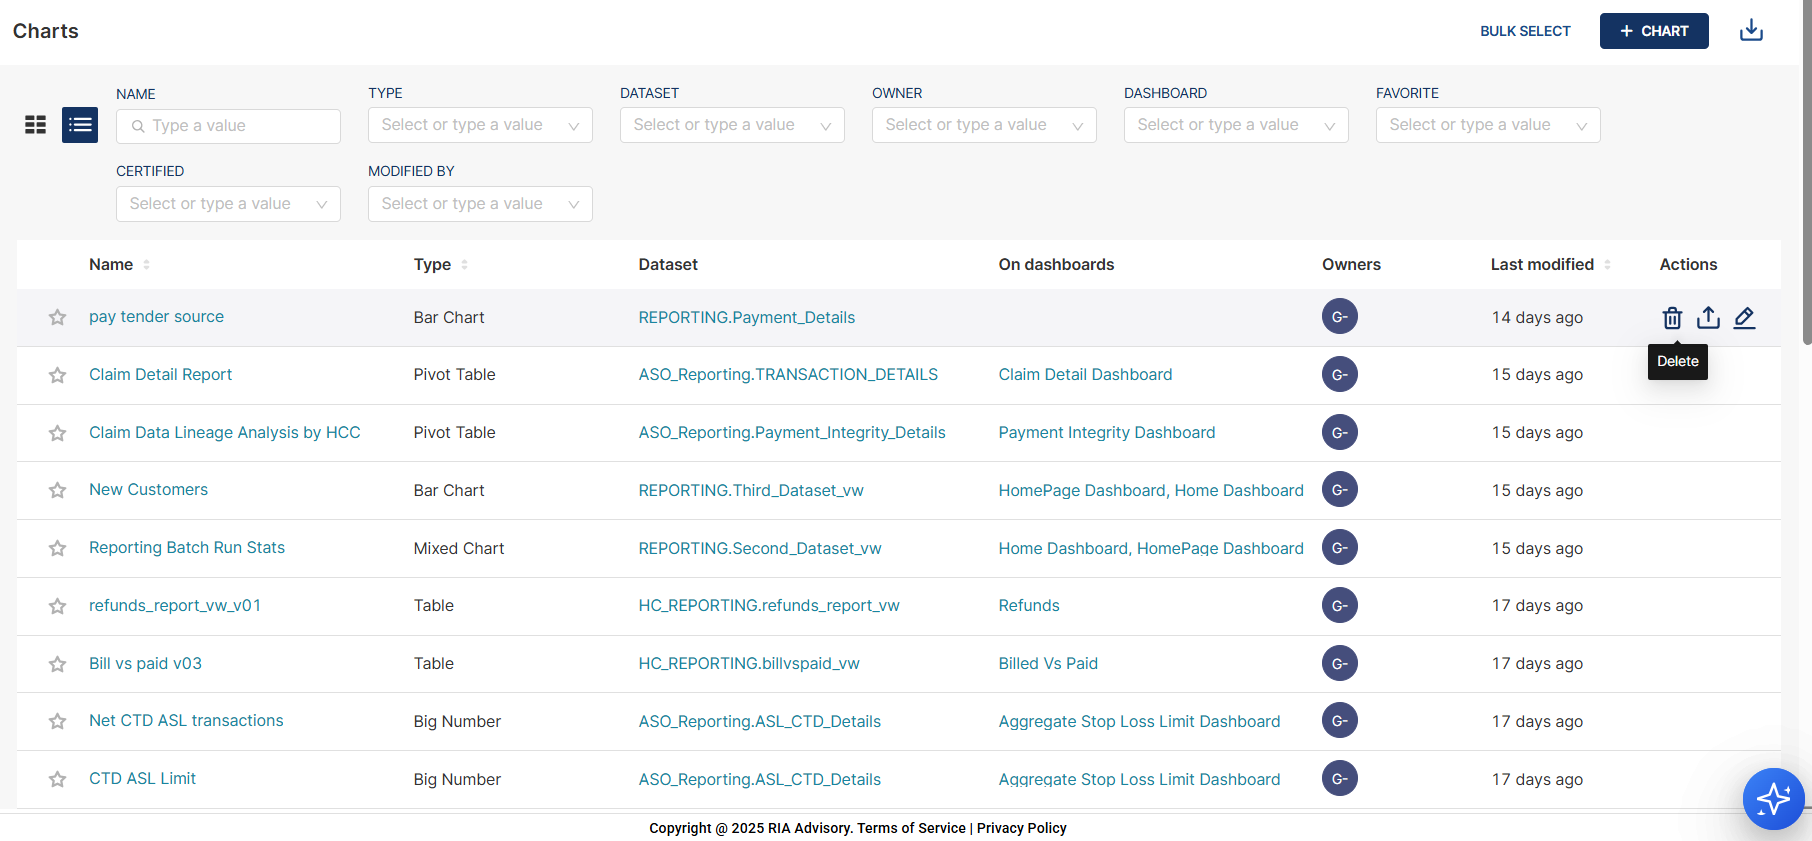The height and width of the screenshot is (841, 1812).
Task: Favorite the Claim Detail Report chart
Action: coord(57,375)
